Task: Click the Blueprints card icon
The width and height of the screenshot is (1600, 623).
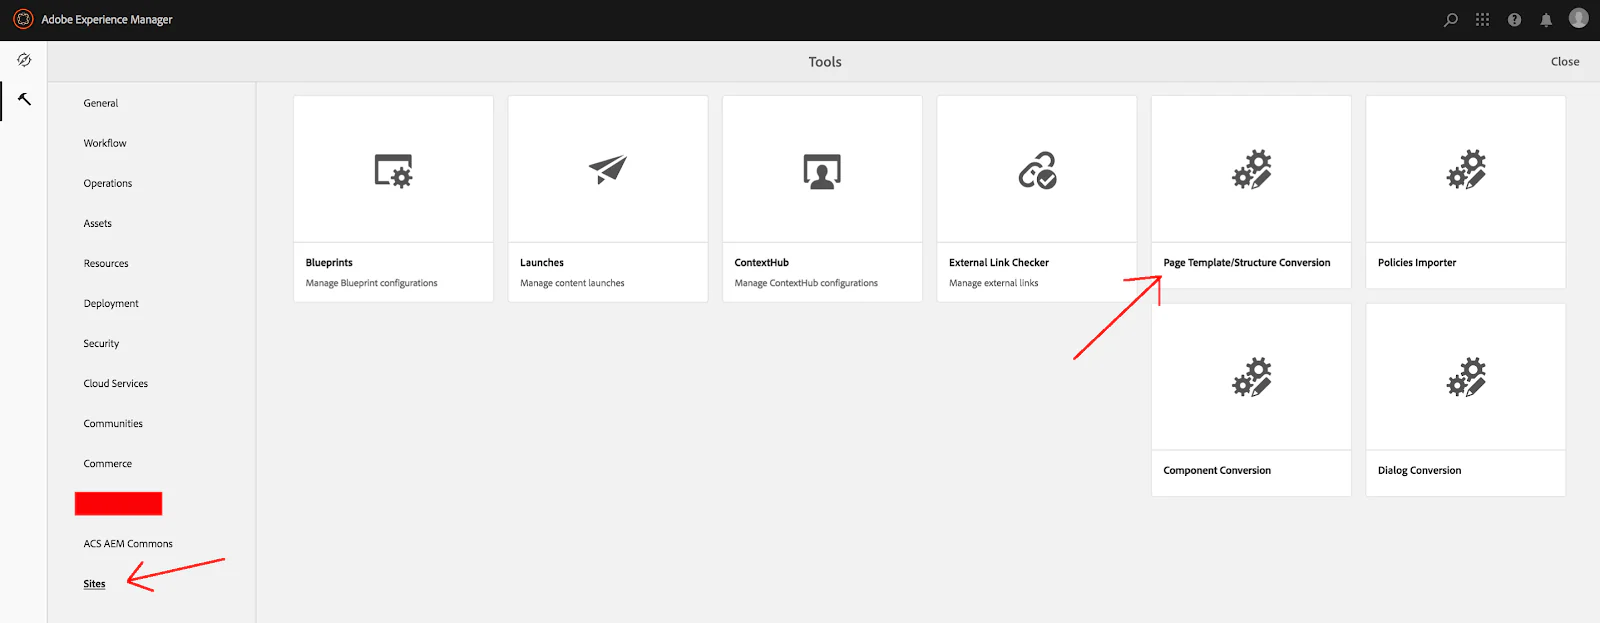Action: 393,171
